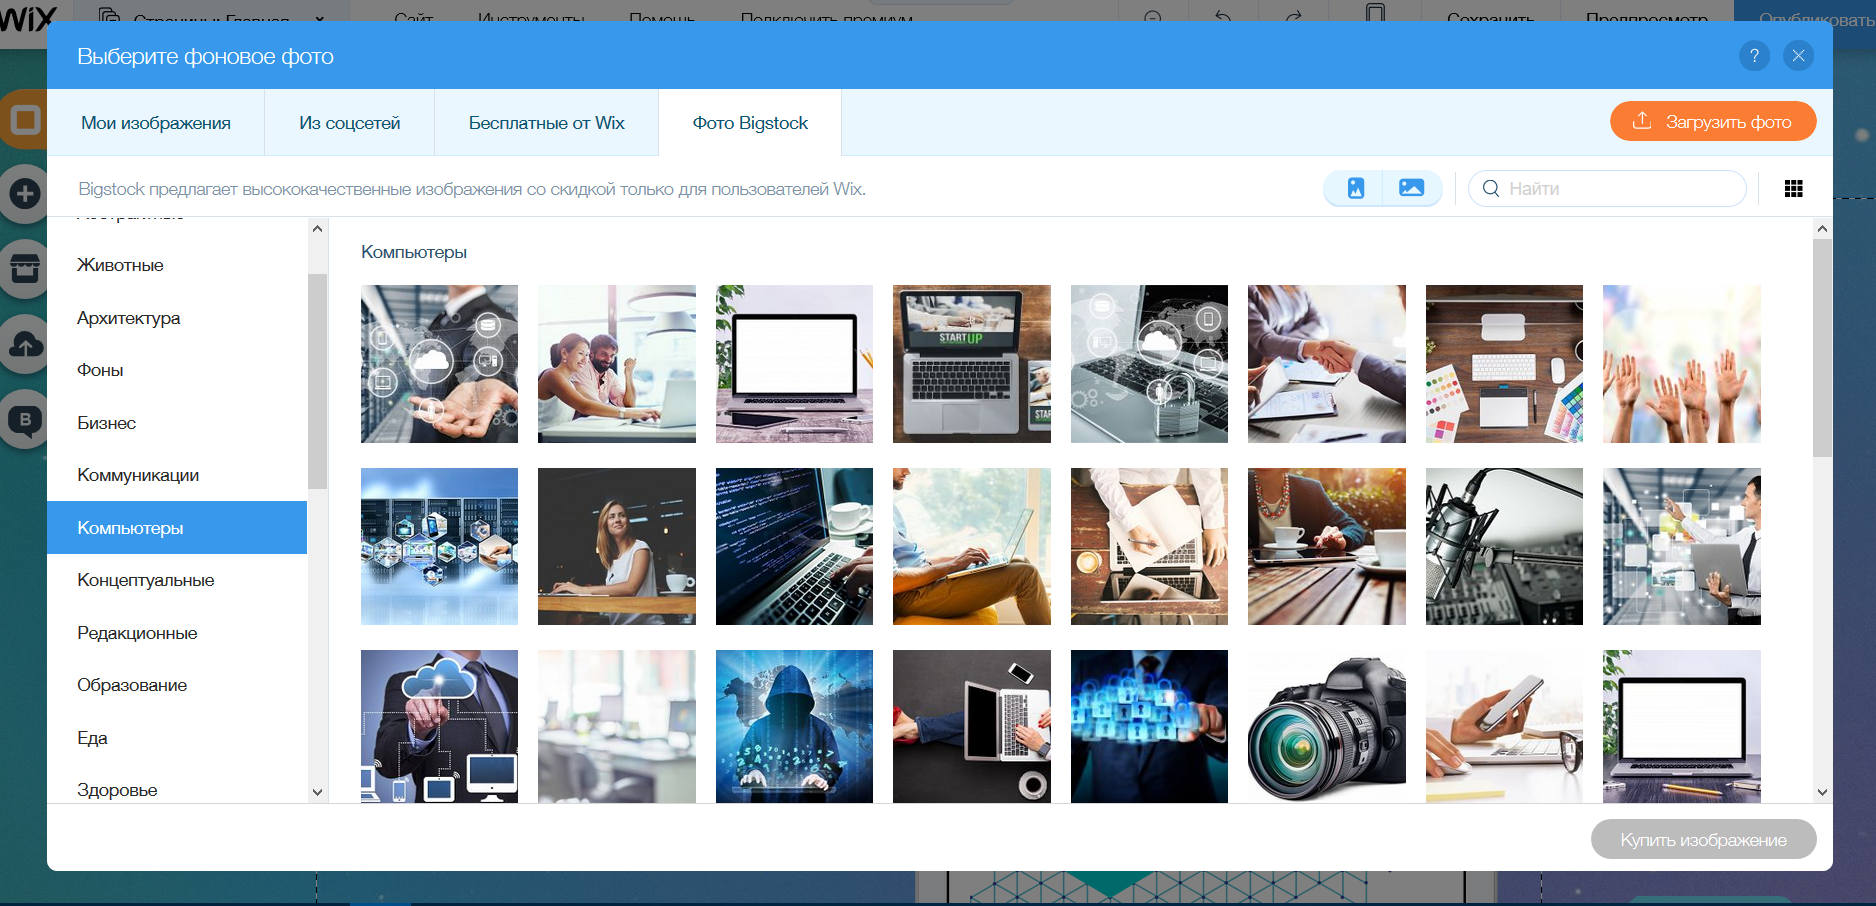Screen dimensions: 1876x906
Task: Click the search magnifier icon
Action: click(1491, 188)
